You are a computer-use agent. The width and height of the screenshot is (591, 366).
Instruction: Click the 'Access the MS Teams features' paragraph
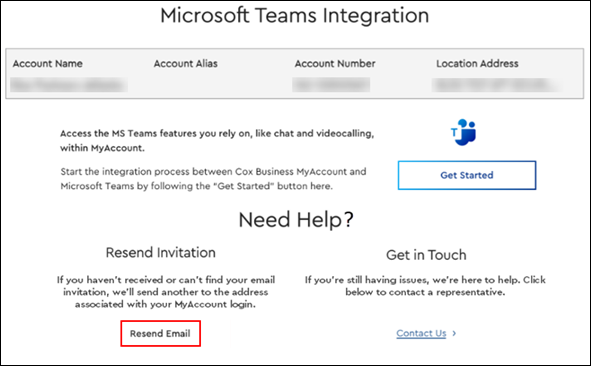[217, 141]
